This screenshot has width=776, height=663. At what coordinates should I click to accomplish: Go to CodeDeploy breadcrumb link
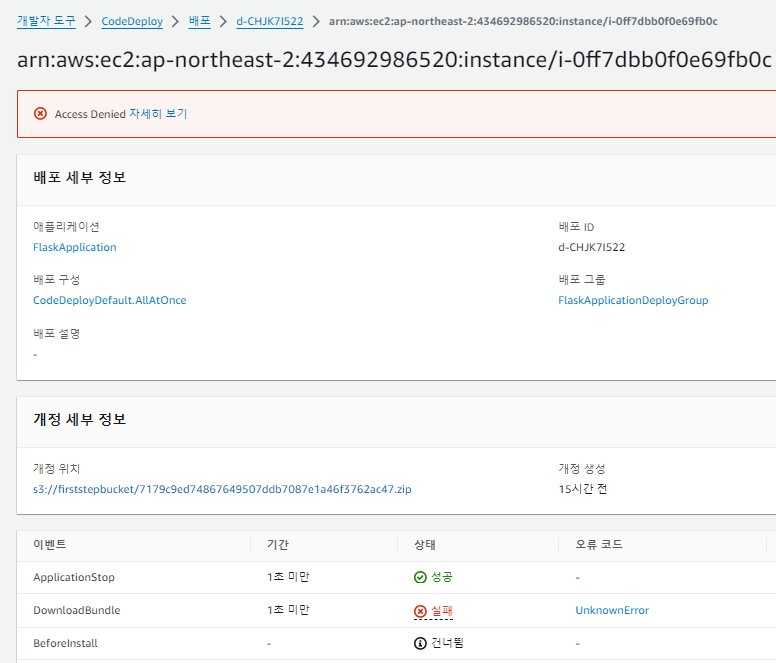pos(132,21)
